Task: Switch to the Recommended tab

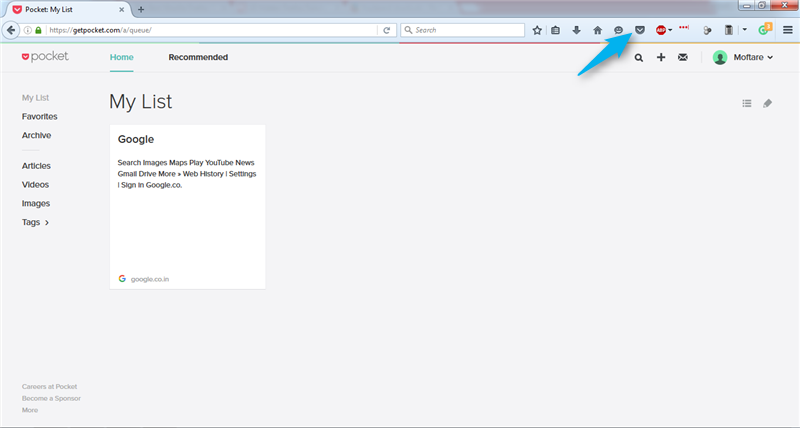Action: 198,57
